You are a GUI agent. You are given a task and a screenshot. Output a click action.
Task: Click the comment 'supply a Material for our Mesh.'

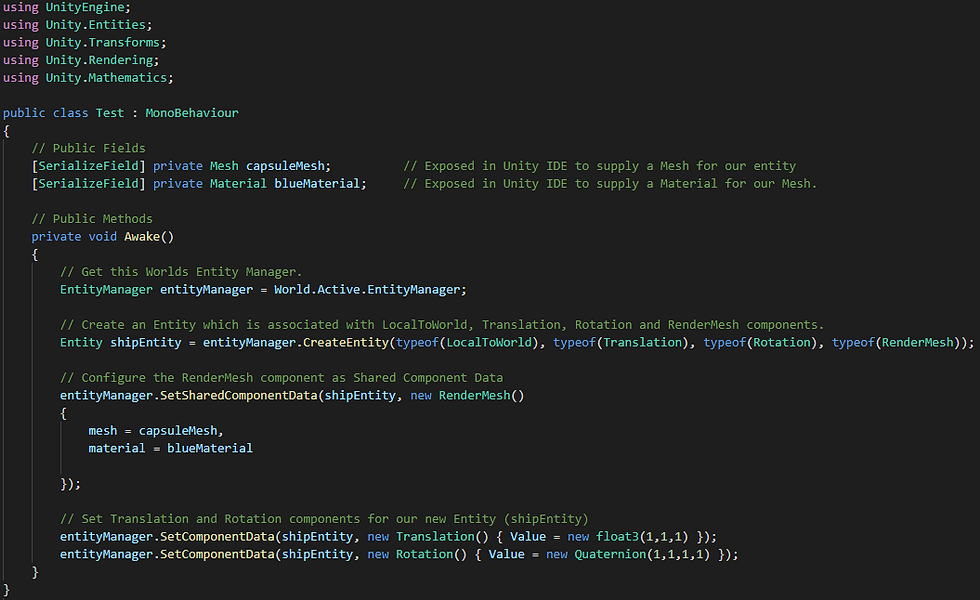pyautogui.click(x=707, y=183)
